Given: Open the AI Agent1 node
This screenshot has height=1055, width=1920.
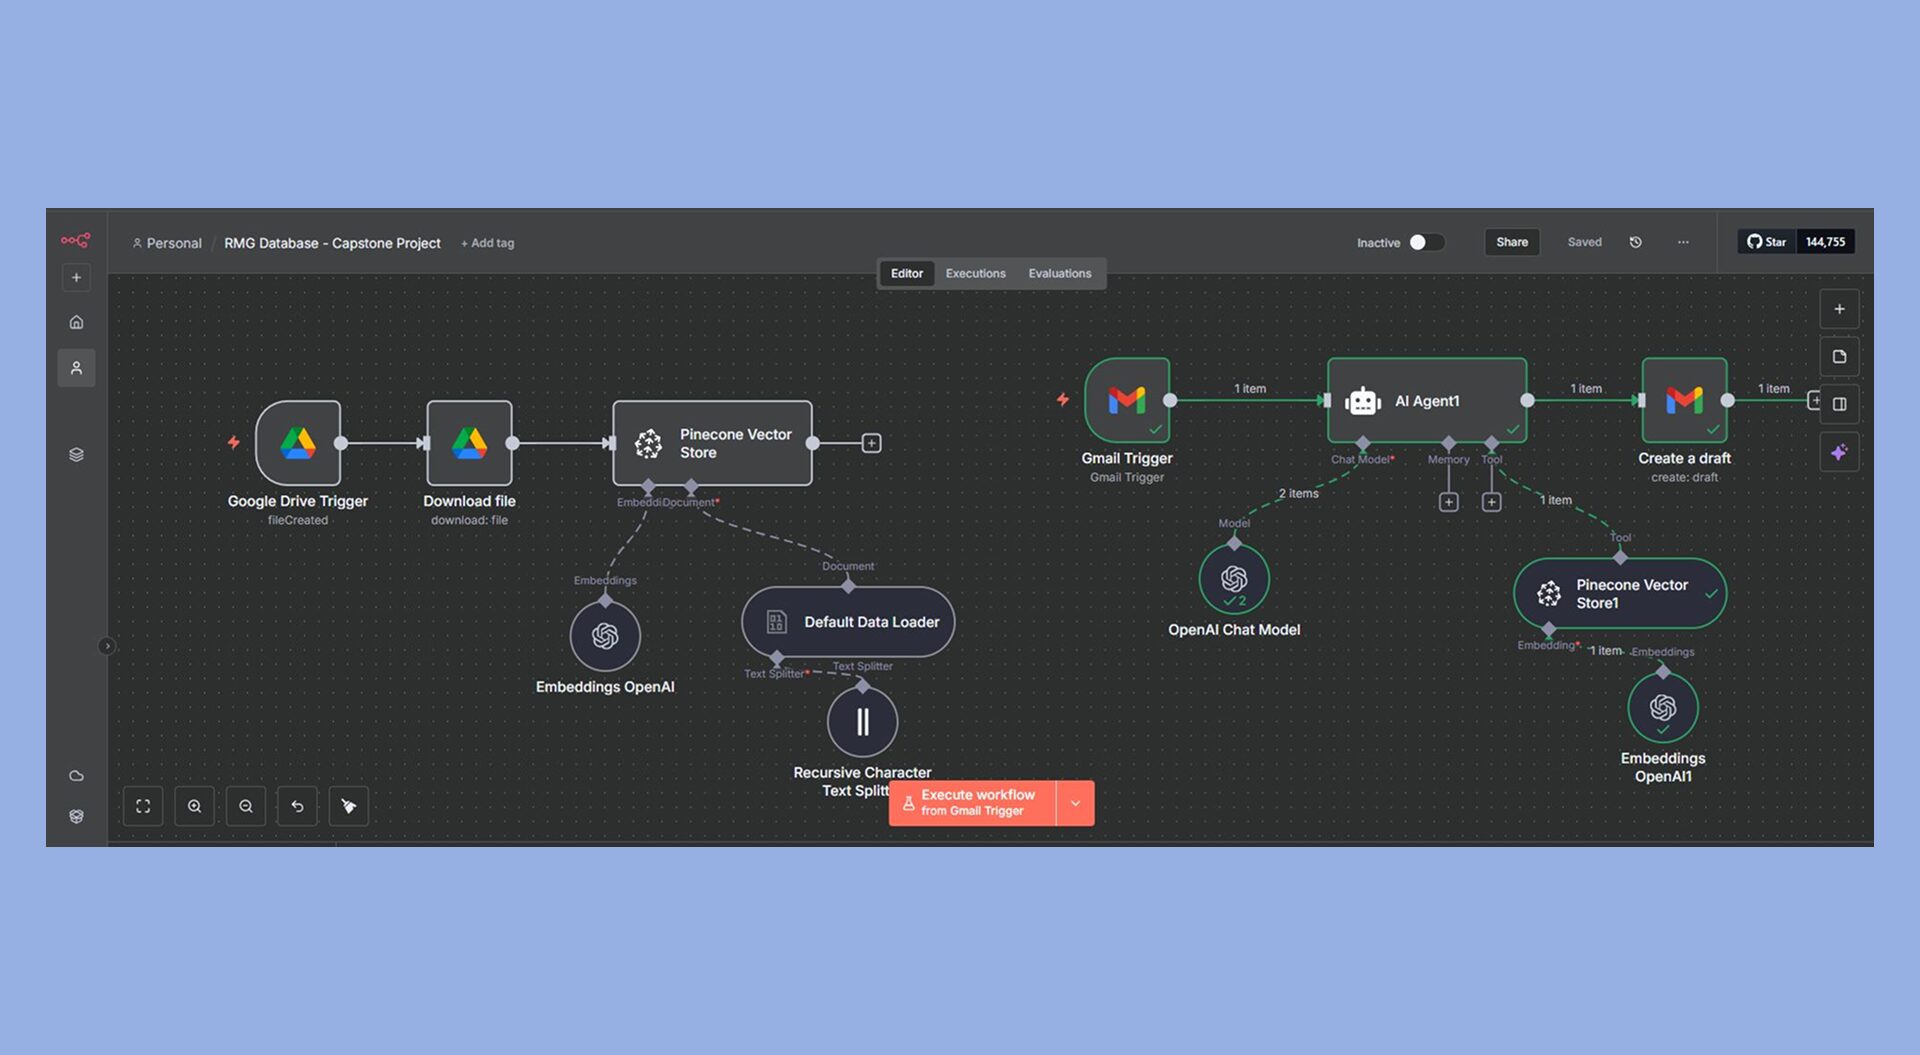Looking at the screenshot, I should pyautogui.click(x=1427, y=400).
